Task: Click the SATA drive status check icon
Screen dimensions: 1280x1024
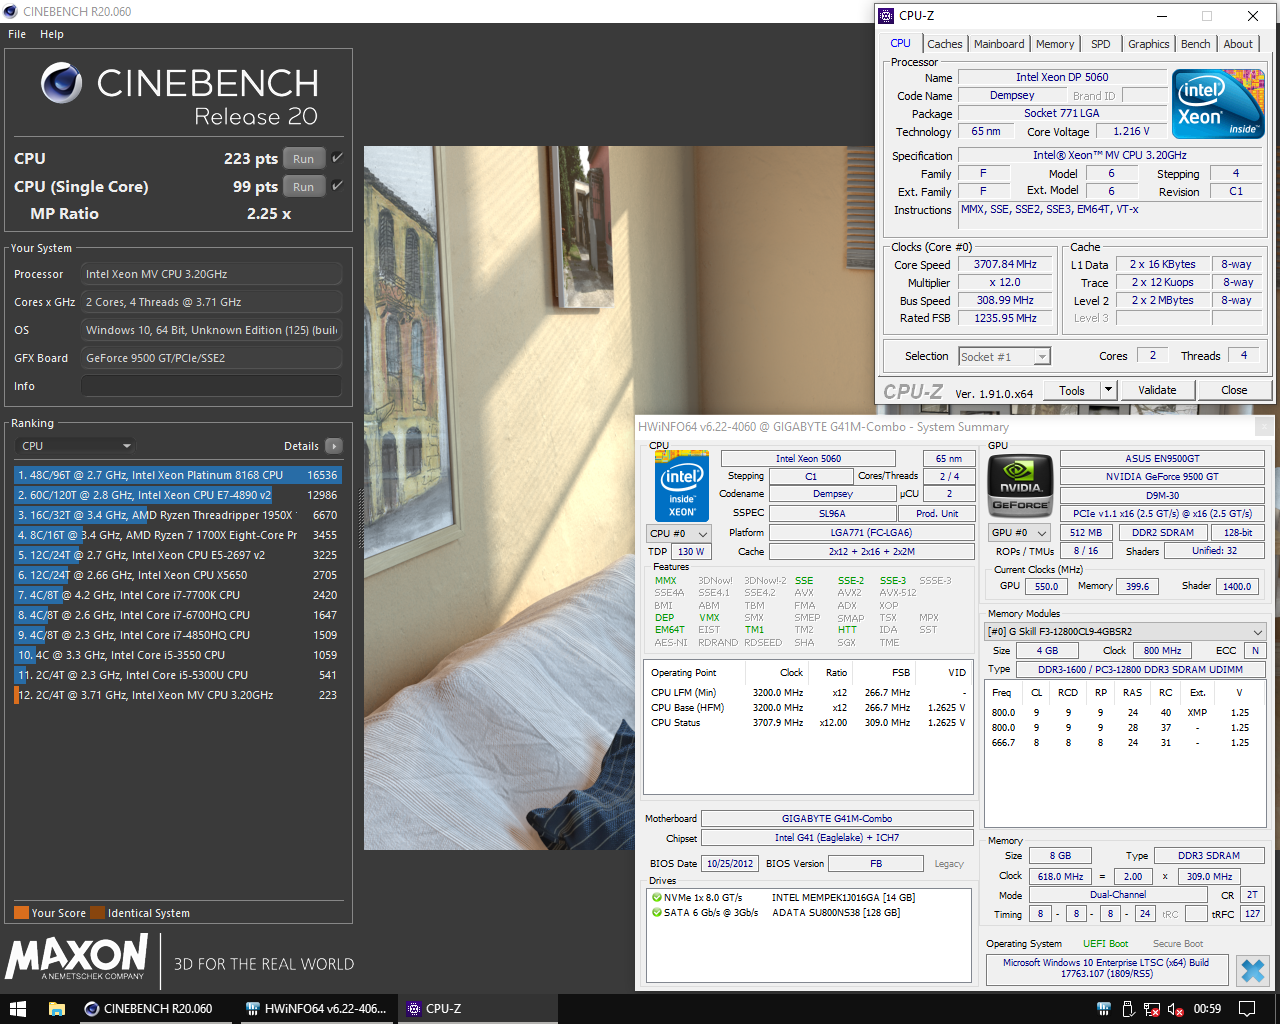Action: 657,912
